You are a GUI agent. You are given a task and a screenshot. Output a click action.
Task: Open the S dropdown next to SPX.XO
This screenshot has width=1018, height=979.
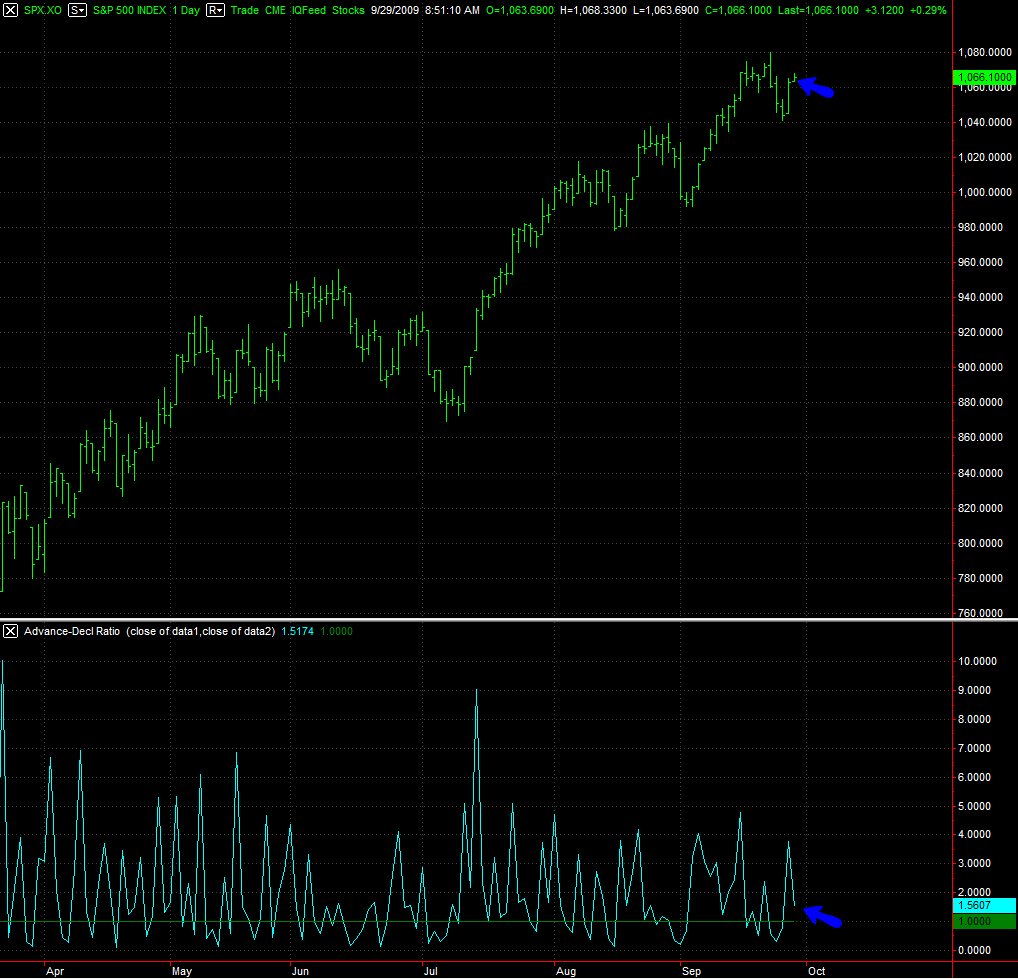pyautogui.click(x=77, y=9)
